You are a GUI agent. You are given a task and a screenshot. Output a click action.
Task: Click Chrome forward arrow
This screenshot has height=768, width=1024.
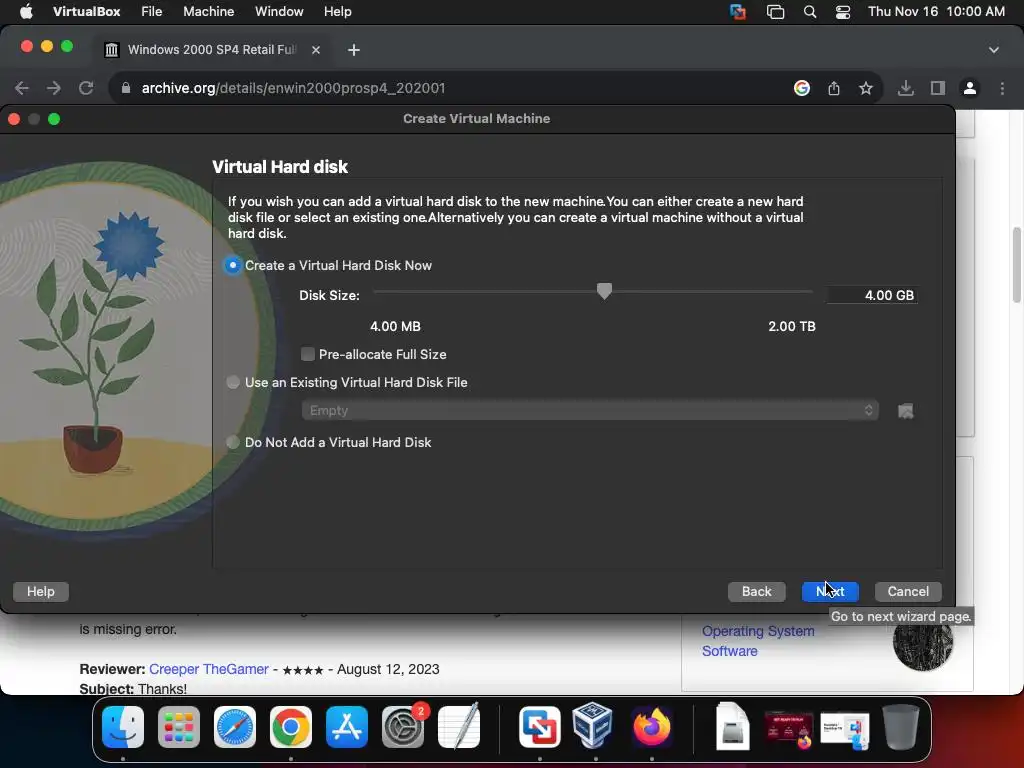click(54, 88)
